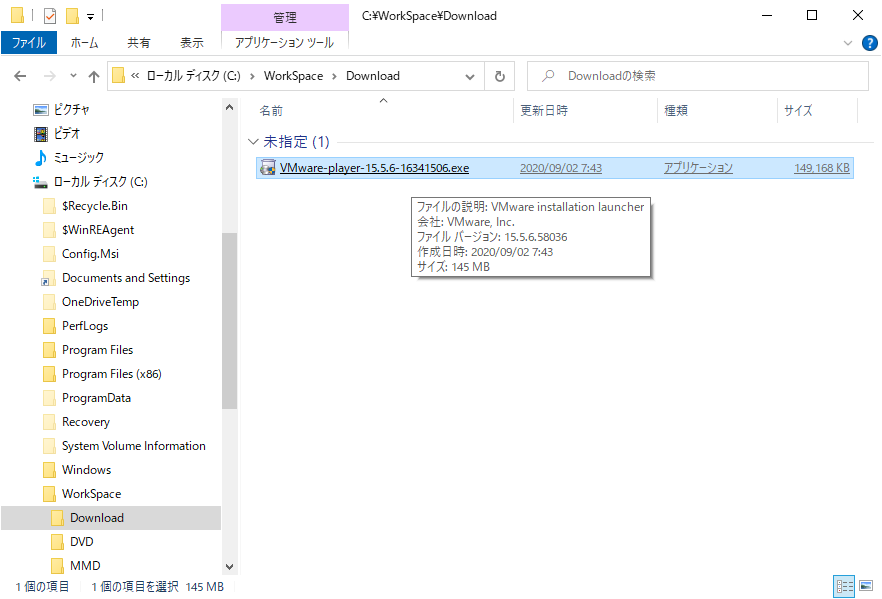Image resolution: width=882 pixels, height=599 pixels.
Task: Open the Program Files folder
Action: point(97,350)
